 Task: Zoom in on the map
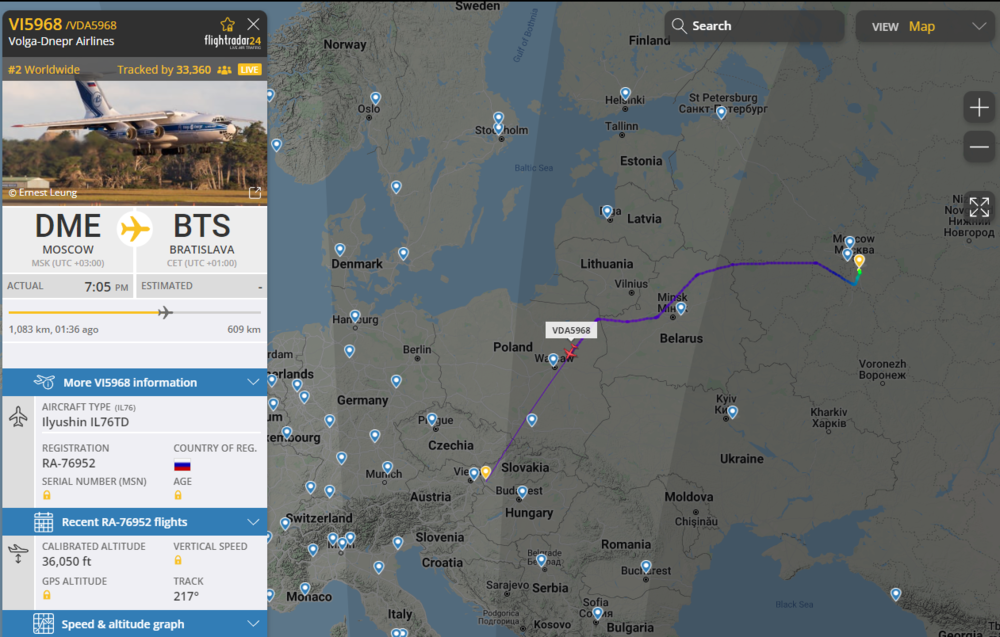pyautogui.click(x=979, y=108)
